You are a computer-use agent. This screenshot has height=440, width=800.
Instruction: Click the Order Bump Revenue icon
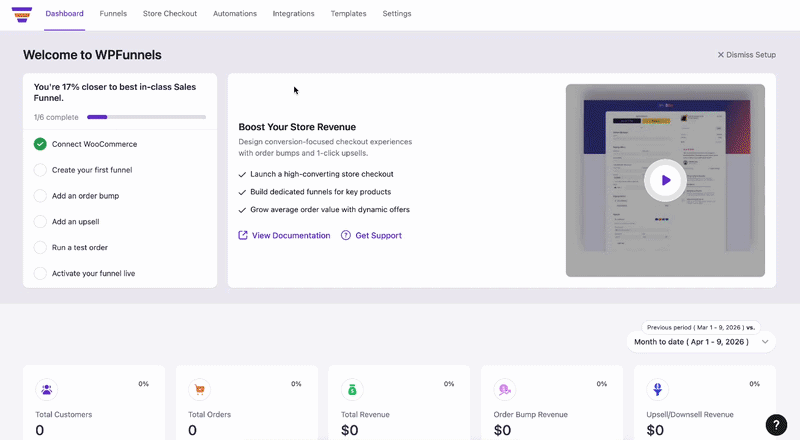505,390
